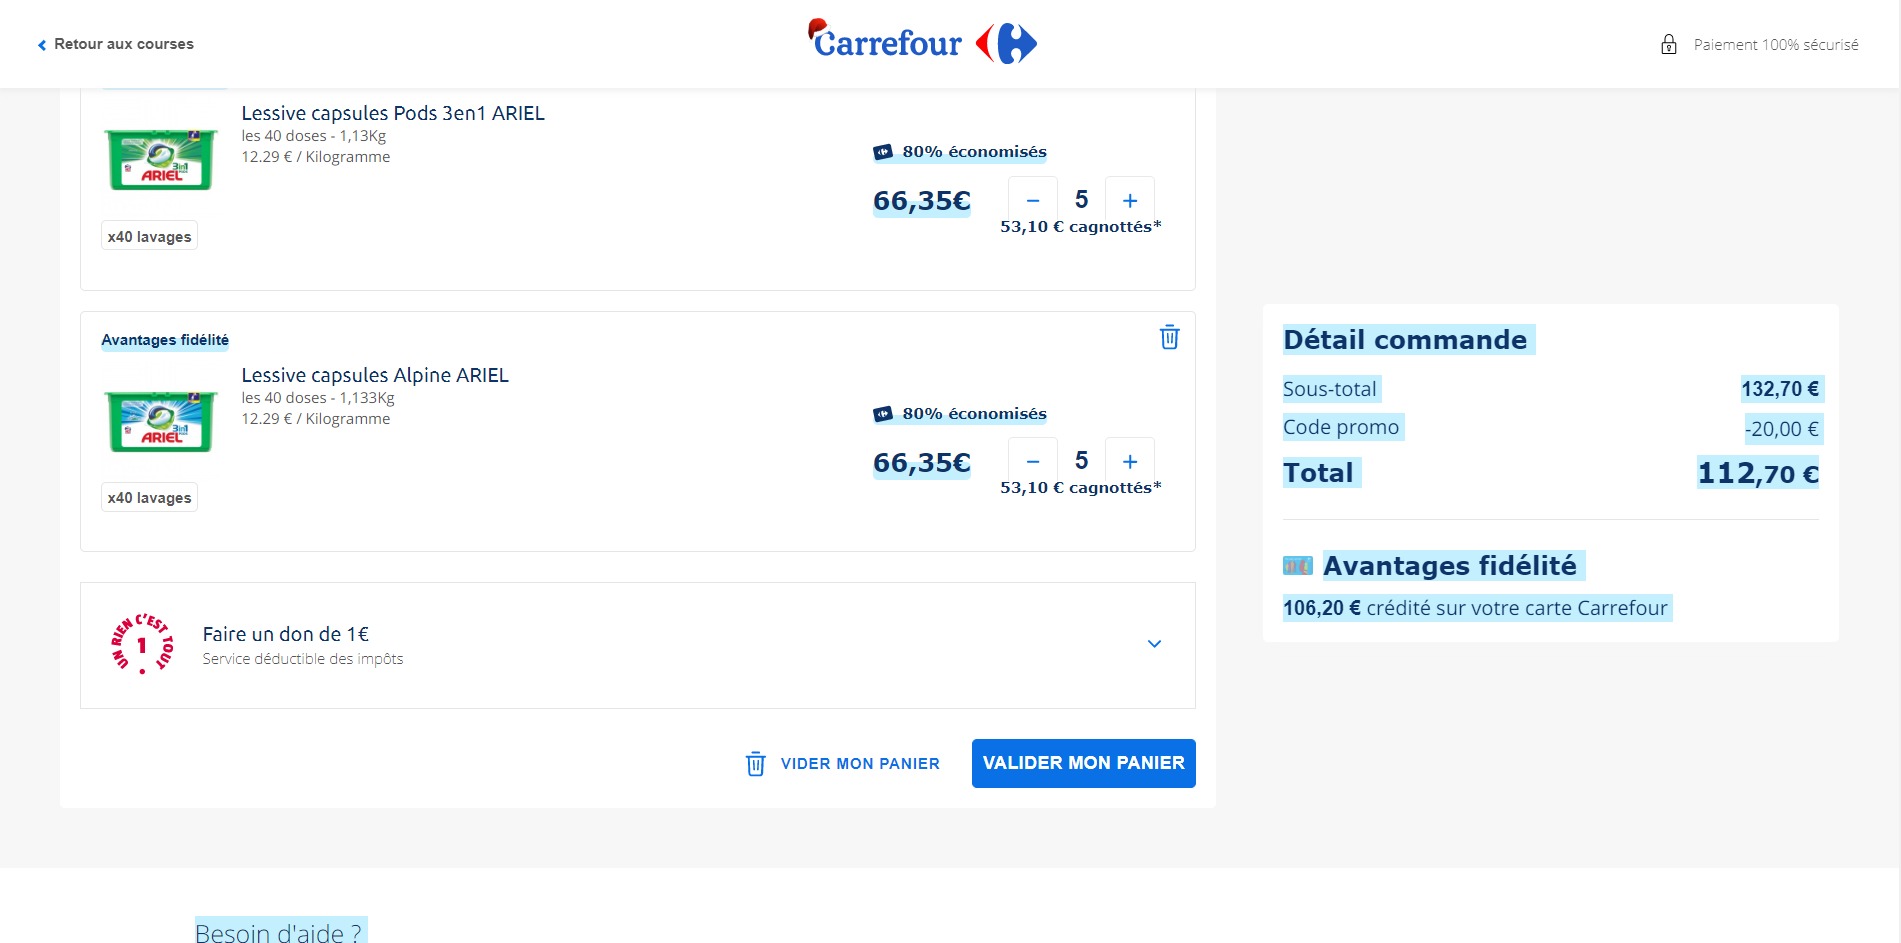Click the Carrefour logo in the header

(x=922, y=43)
